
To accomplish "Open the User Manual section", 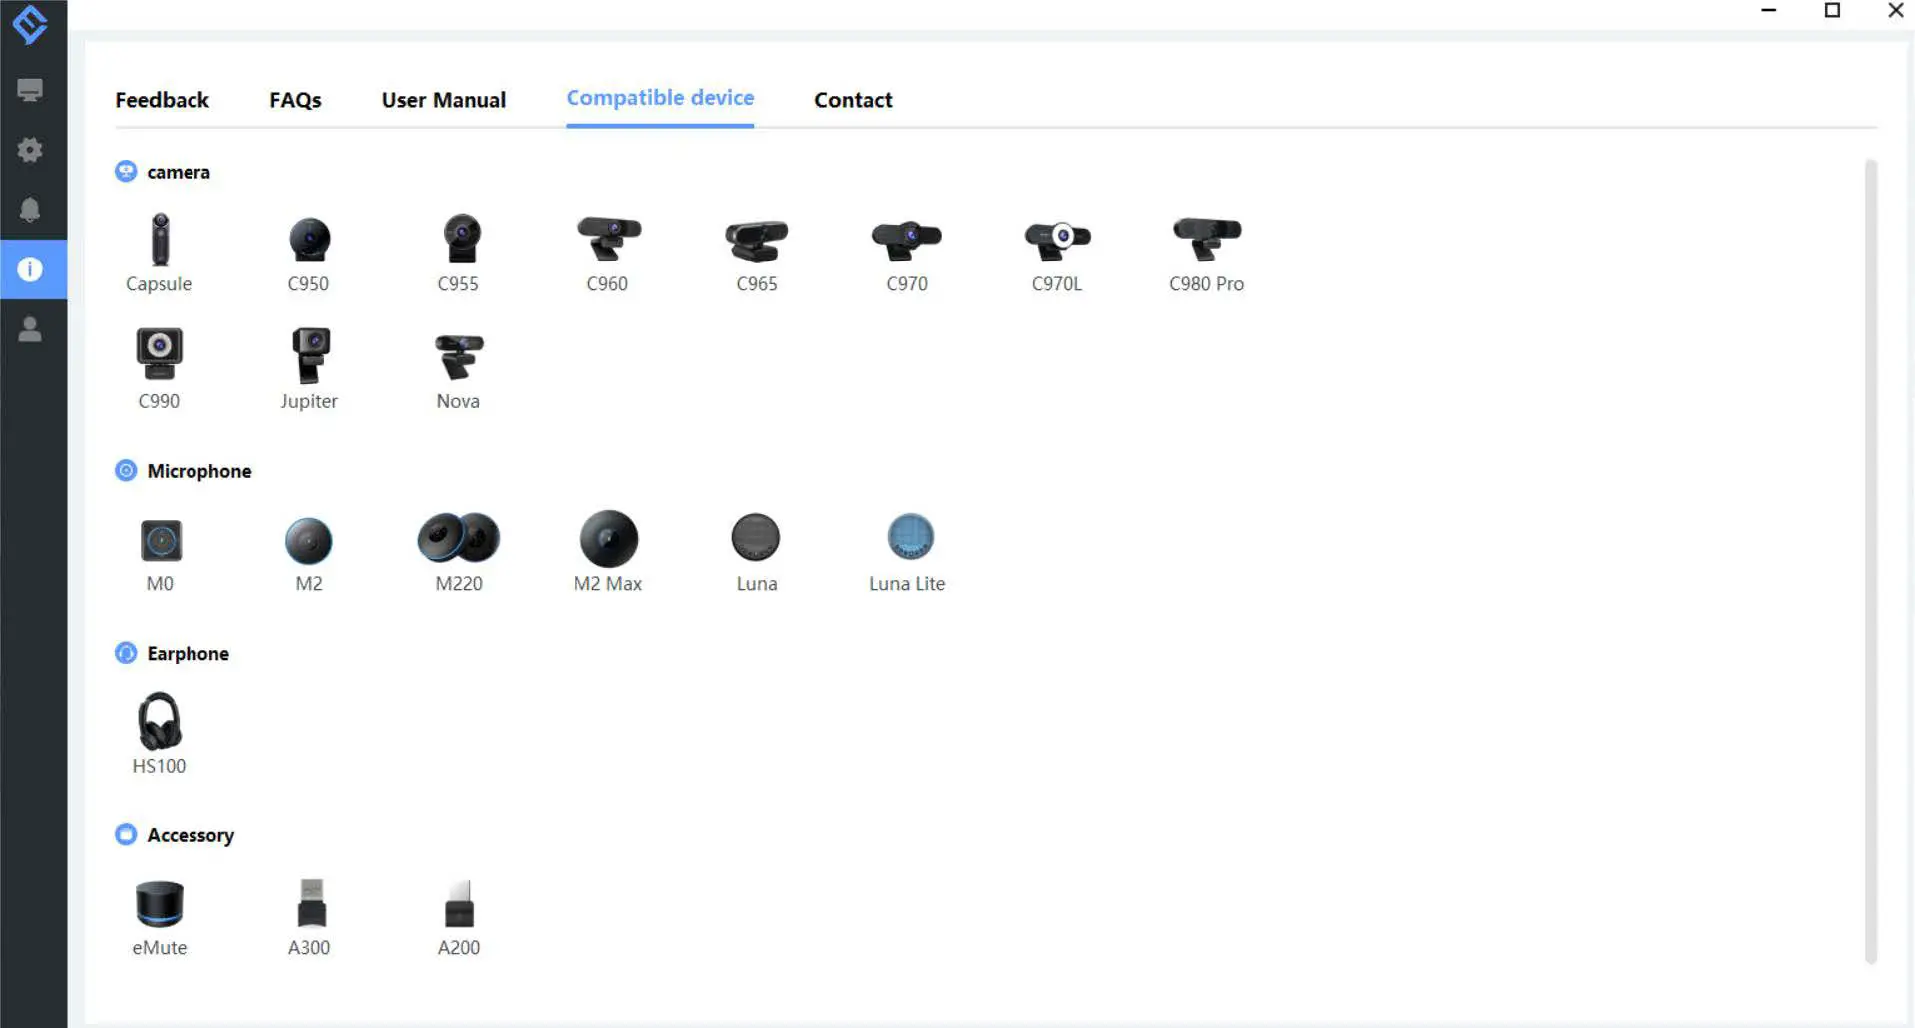I will tap(444, 99).
